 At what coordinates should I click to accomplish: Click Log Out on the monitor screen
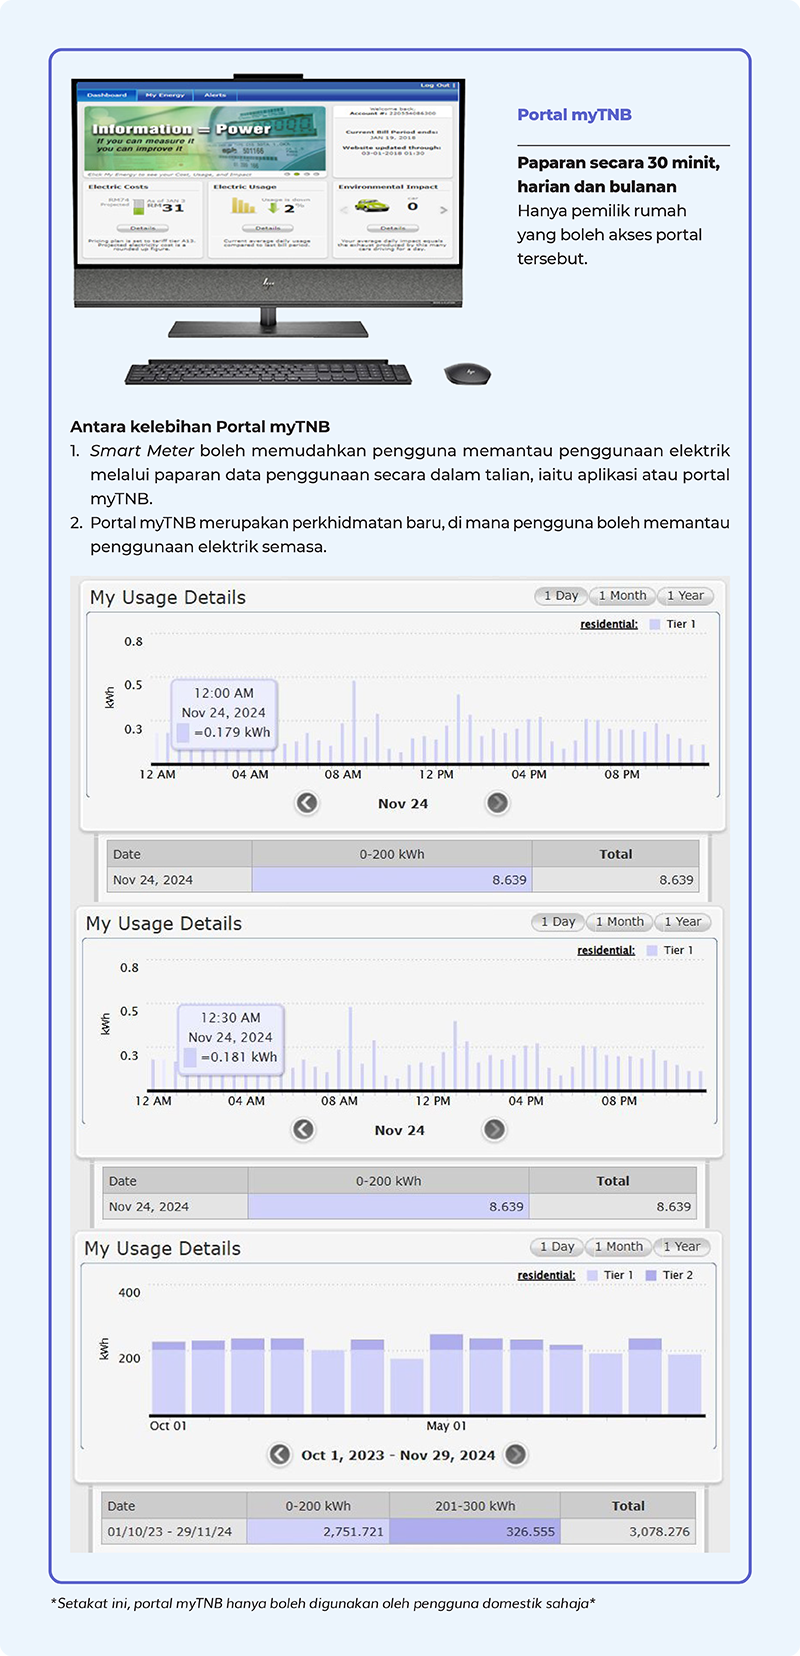coord(435,85)
